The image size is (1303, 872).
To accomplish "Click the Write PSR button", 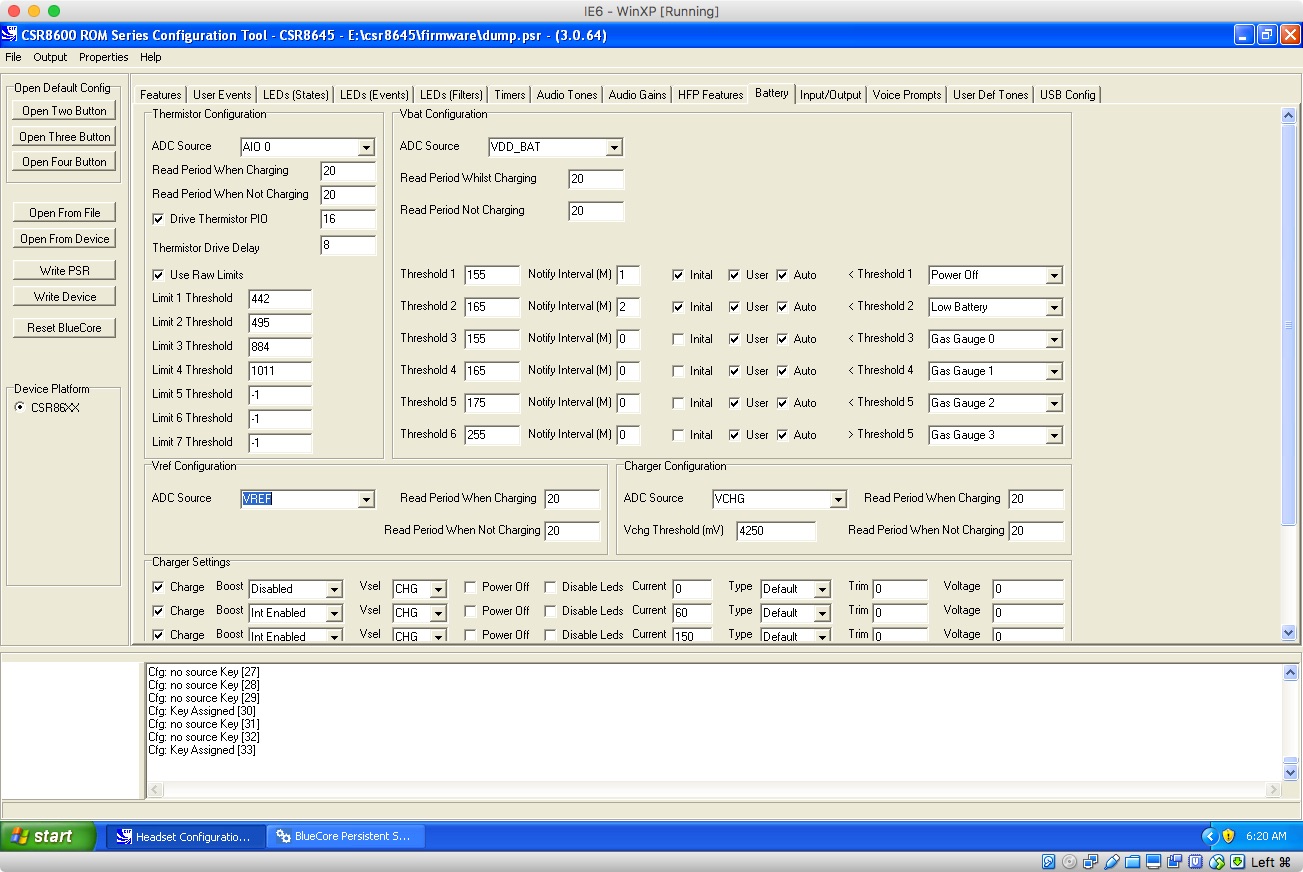I will 65,271.
